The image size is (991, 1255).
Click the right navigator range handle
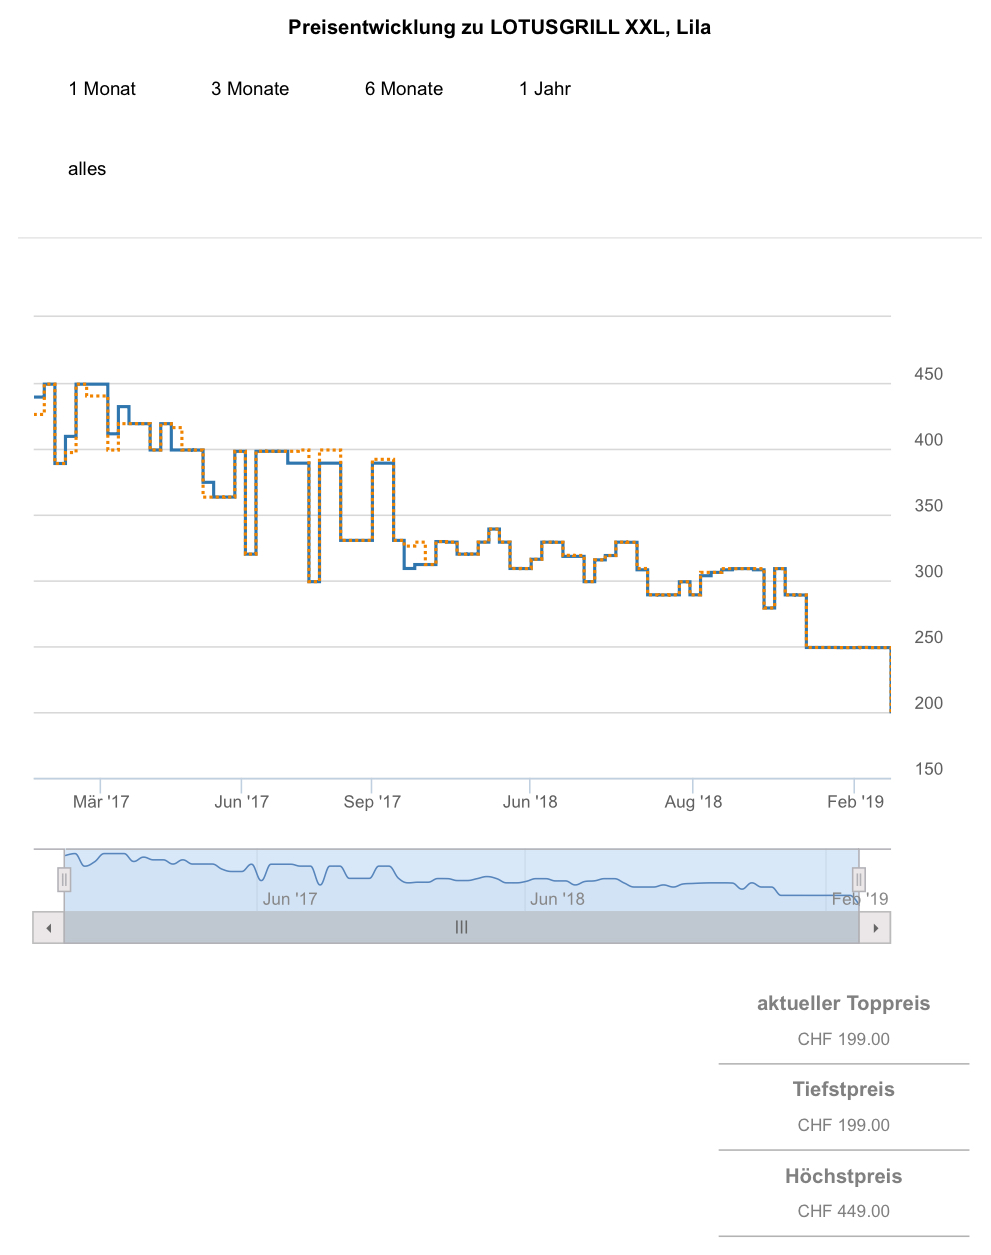[x=858, y=879]
